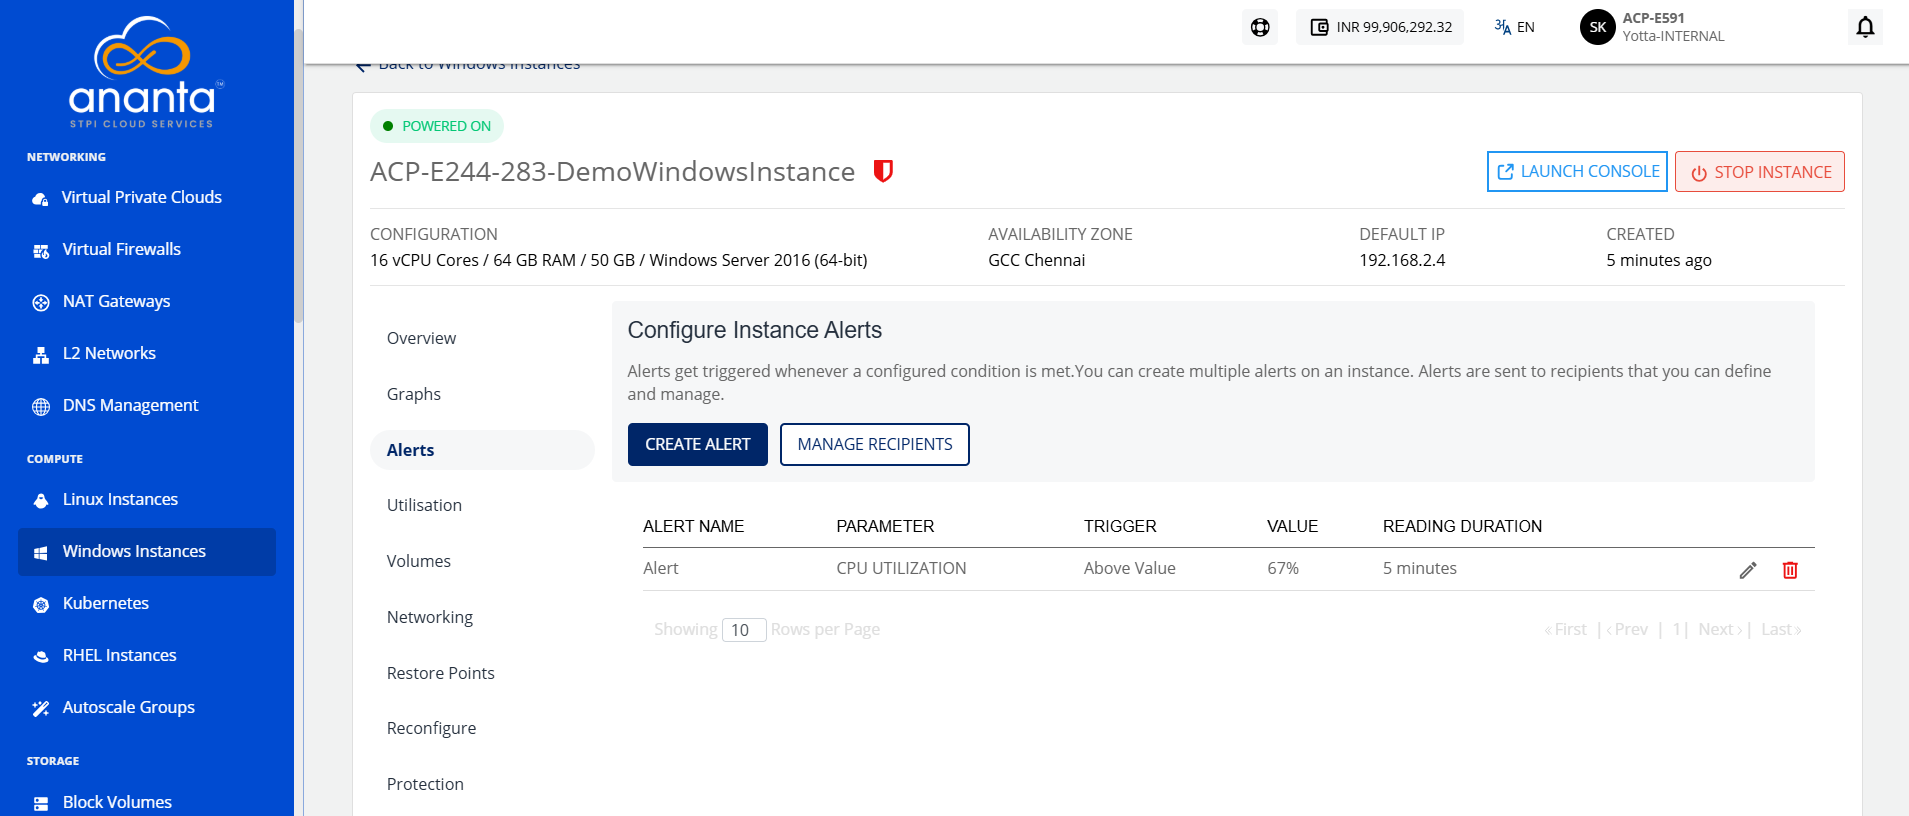Delete the alert with red trash icon
The height and width of the screenshot is (816, 1909).
click(1790, 570)
